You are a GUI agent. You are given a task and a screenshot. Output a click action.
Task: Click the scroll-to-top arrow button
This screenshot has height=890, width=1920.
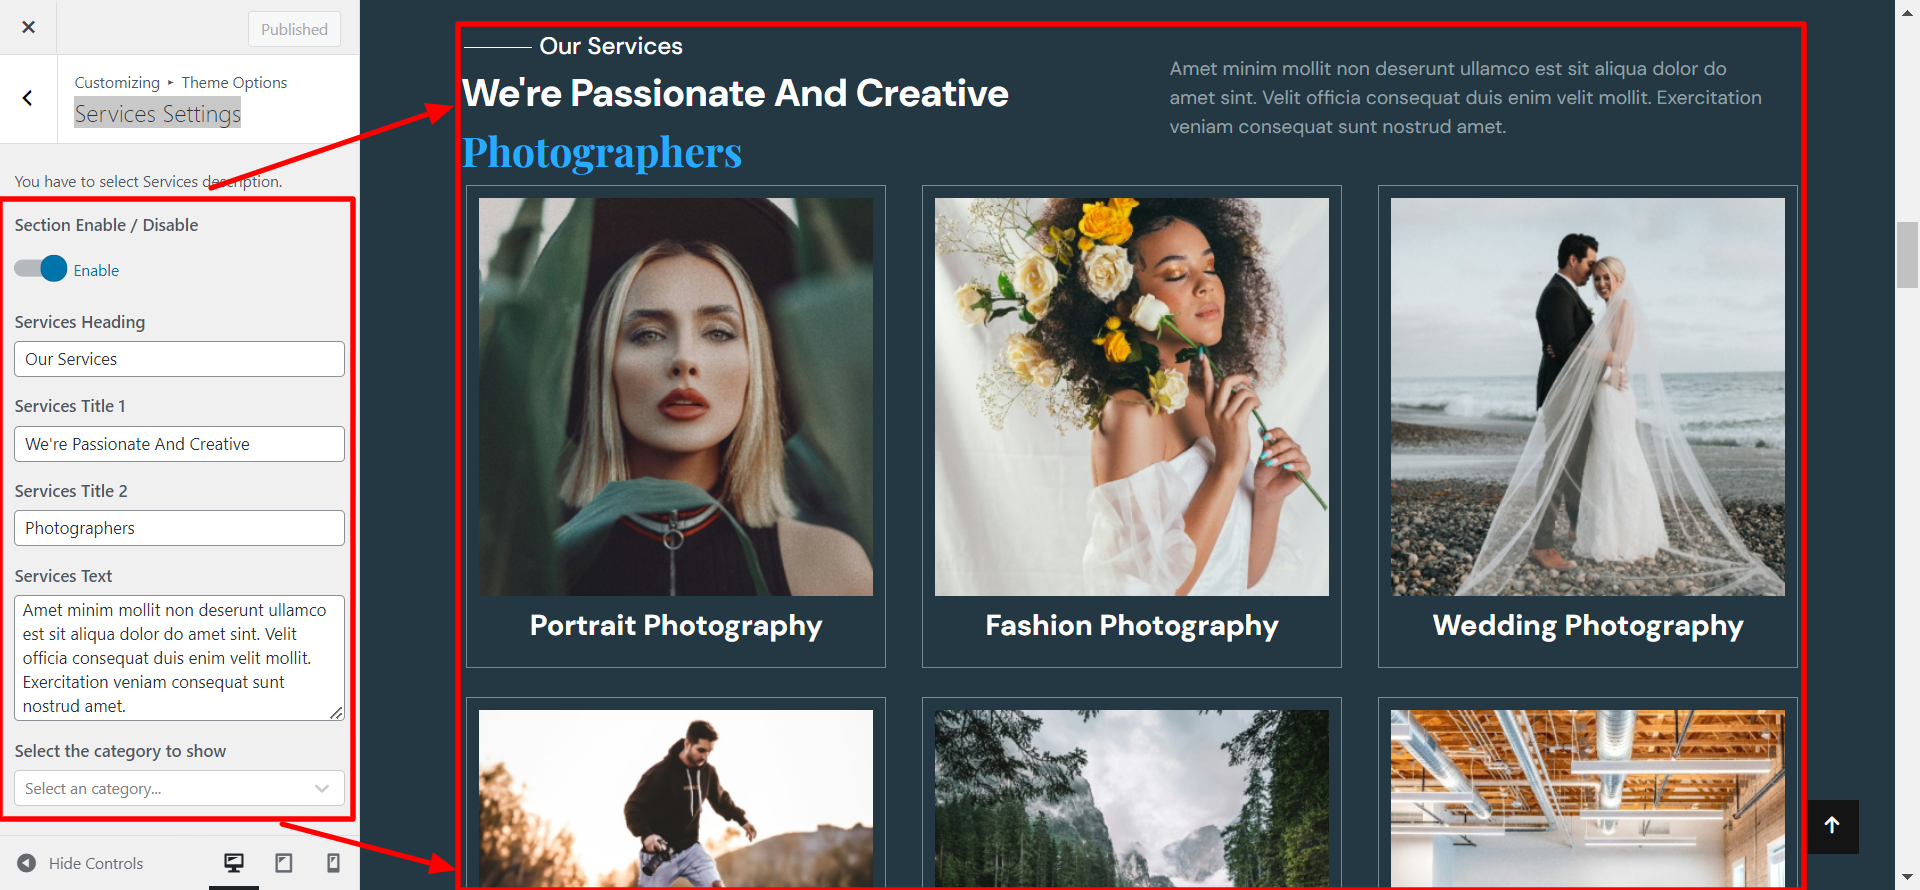(x=1832, y=826)
